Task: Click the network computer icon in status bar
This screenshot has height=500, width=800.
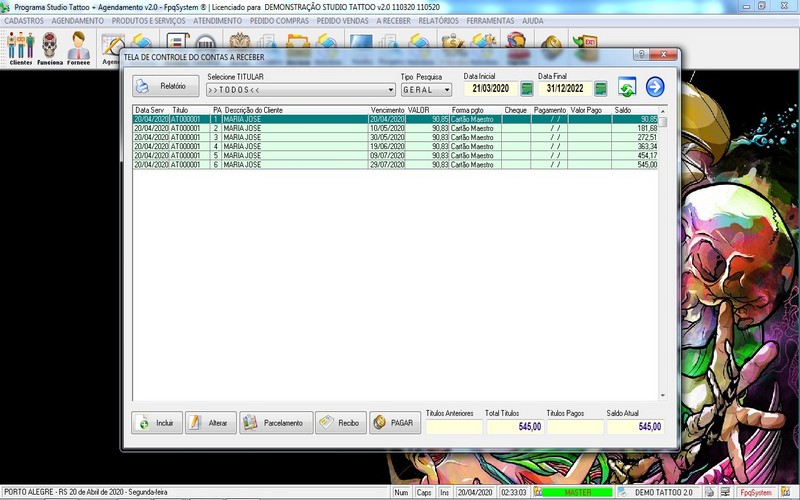Action: 724,492
